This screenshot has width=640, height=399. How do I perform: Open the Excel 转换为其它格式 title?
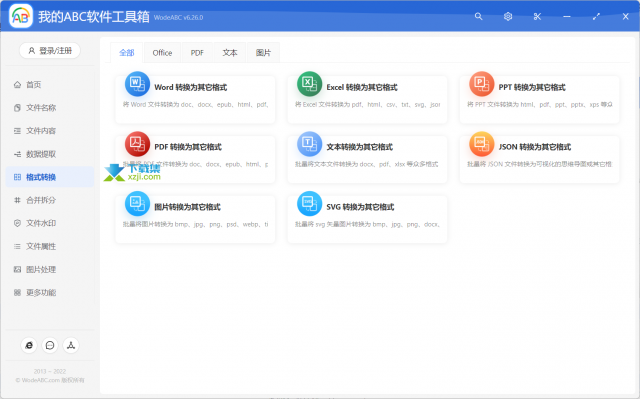click(x=362, y=87)
